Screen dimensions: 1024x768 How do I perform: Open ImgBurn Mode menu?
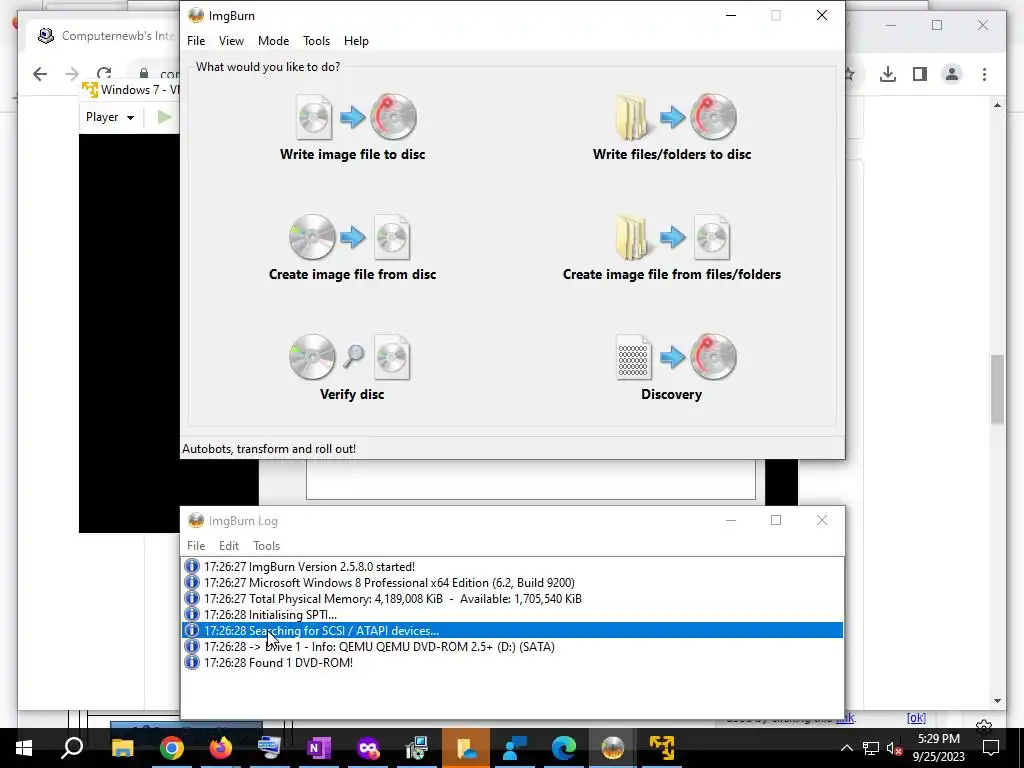pos(273,40)
